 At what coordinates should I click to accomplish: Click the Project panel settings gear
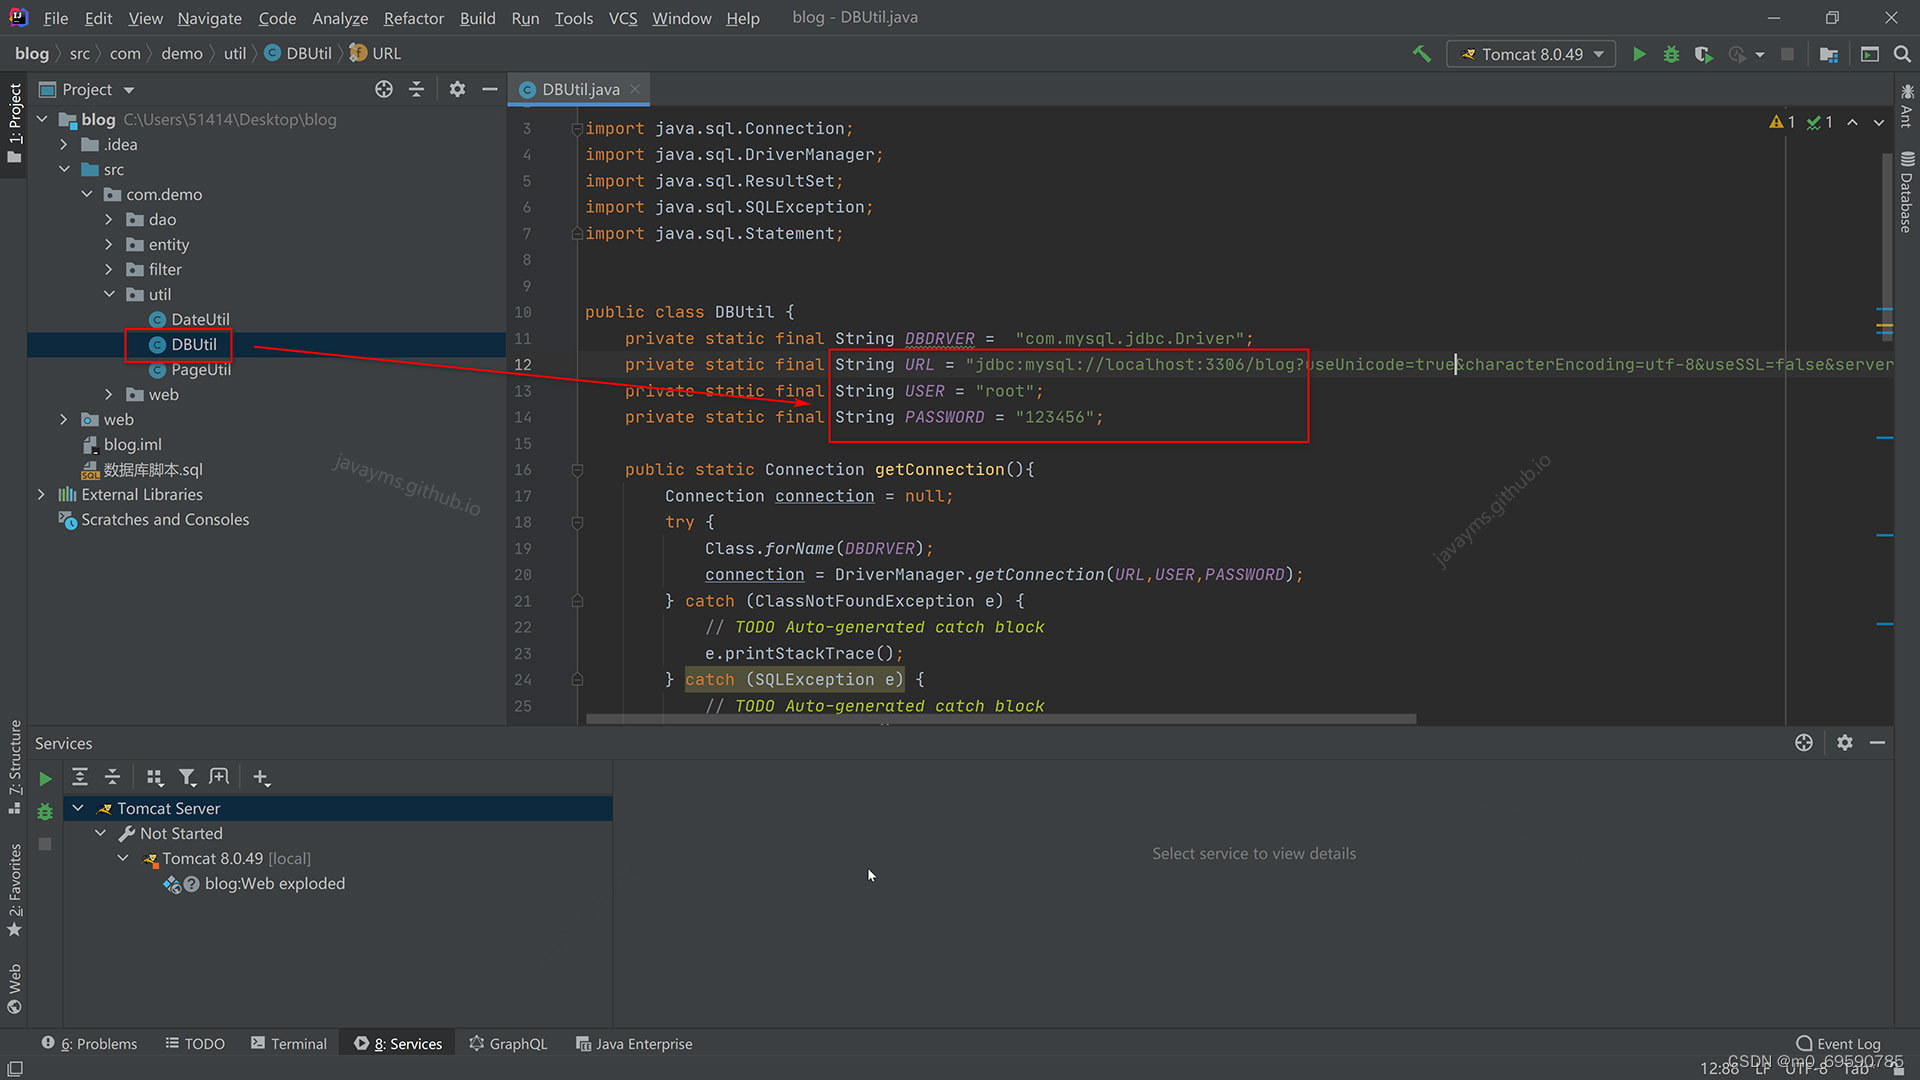point(457,89)
